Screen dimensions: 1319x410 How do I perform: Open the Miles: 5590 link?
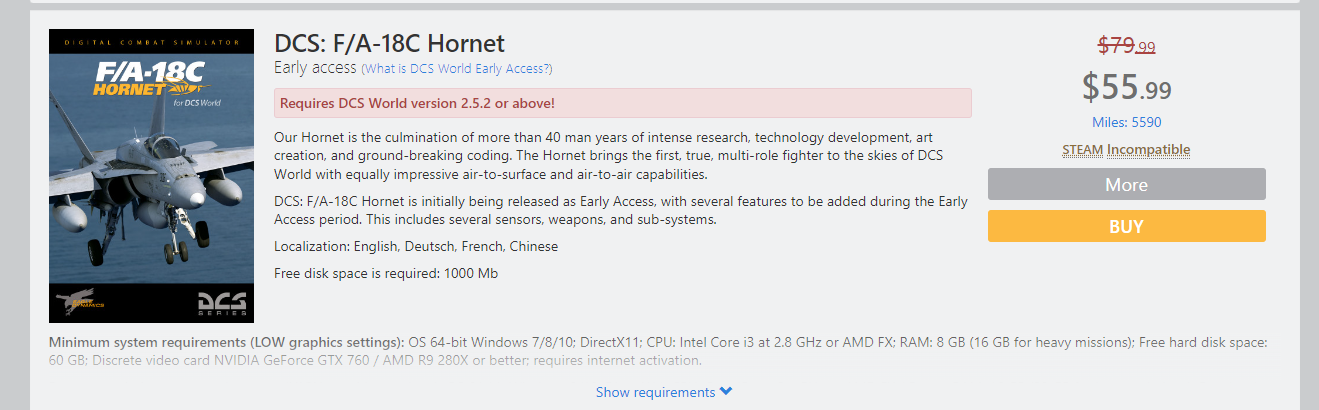tap(1126, 122)
